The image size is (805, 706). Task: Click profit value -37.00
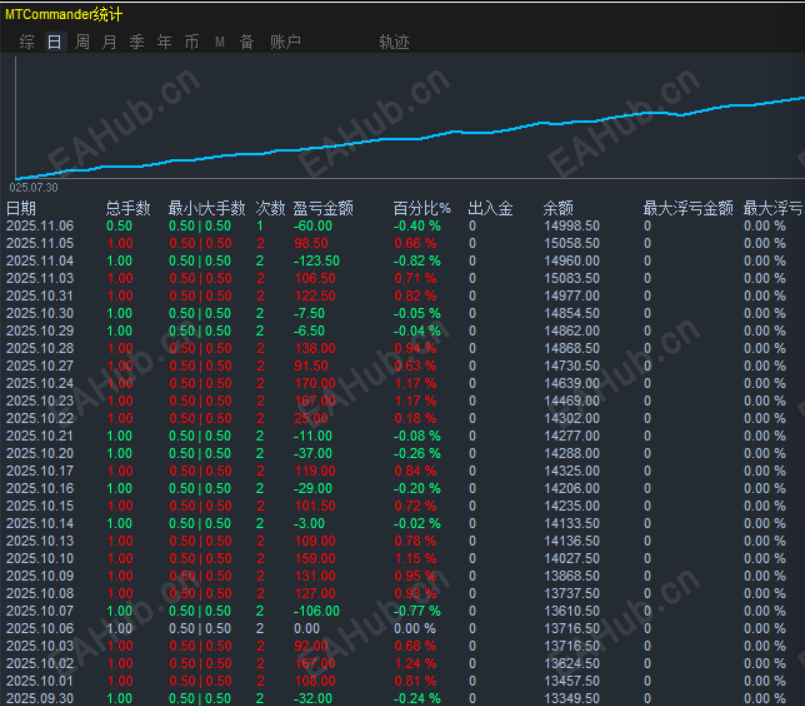pos(313,453)
